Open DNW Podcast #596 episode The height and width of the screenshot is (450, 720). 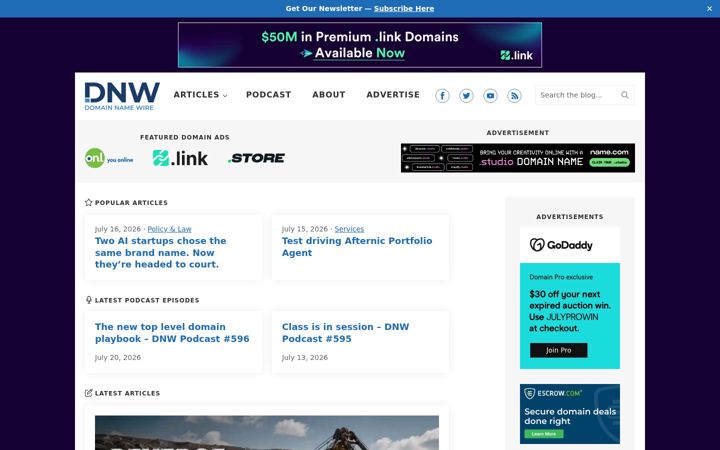(x=172, y=333)
